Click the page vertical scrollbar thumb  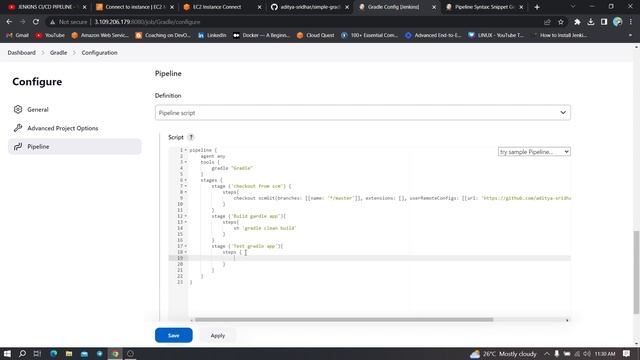[x=636, y=272]
